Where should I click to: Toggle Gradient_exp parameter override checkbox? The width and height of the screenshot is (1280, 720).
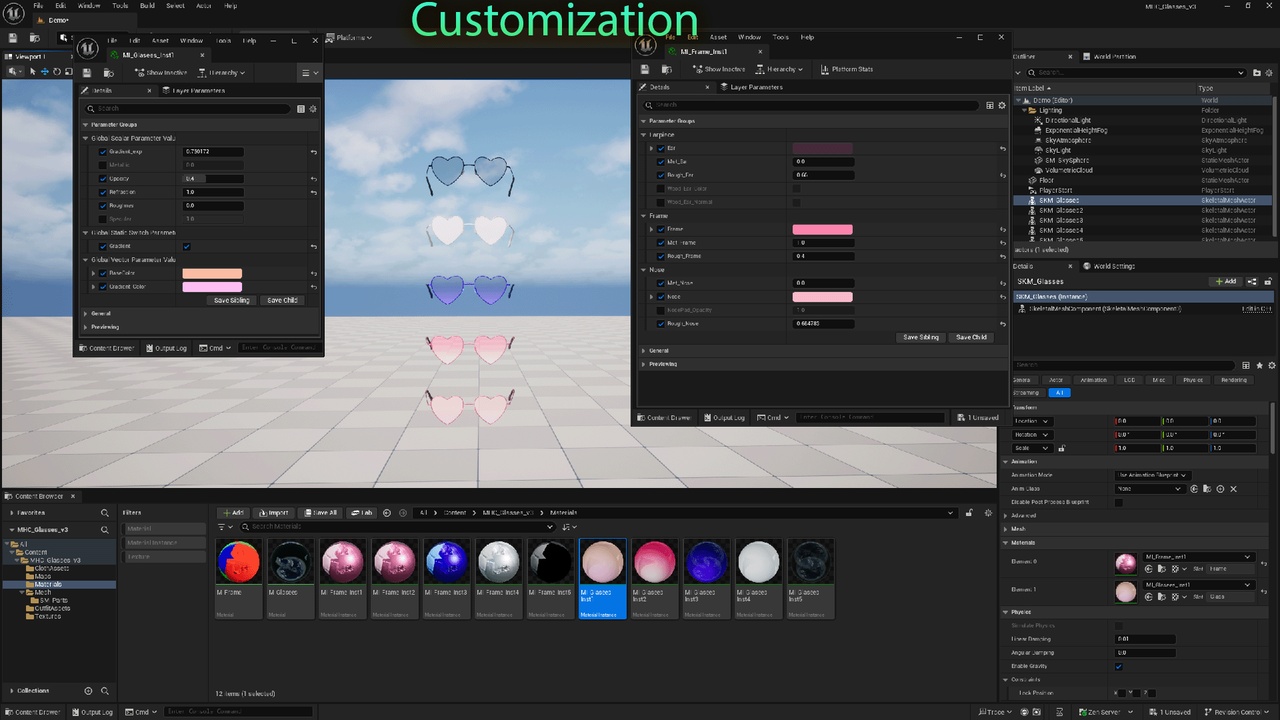tap(102, 152)
